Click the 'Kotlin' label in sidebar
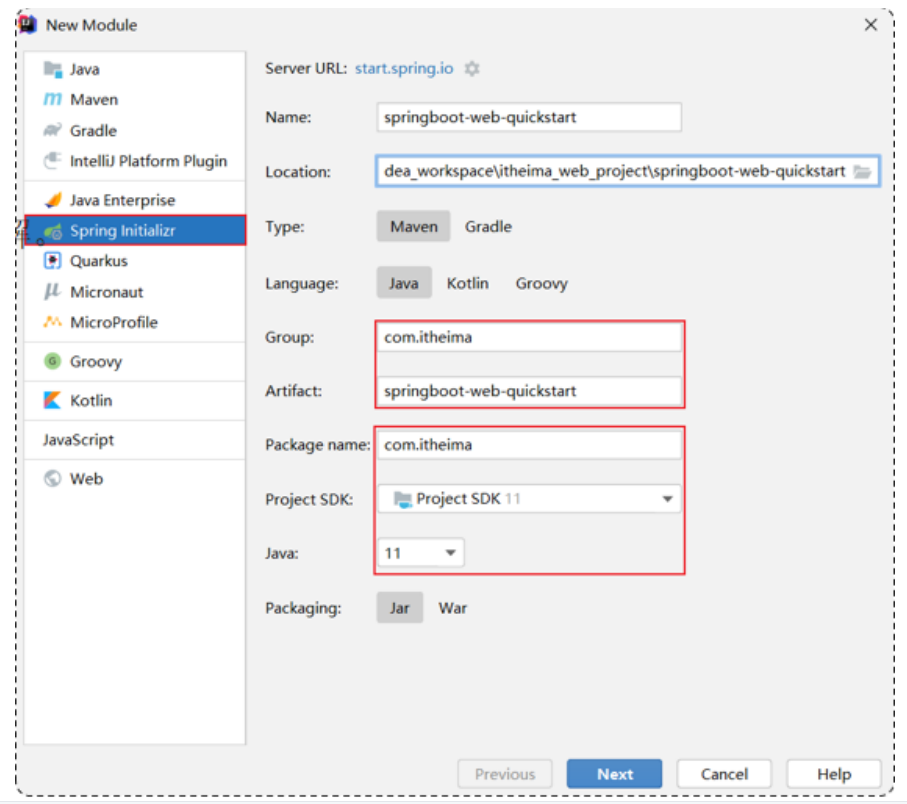 pos(91,400)
